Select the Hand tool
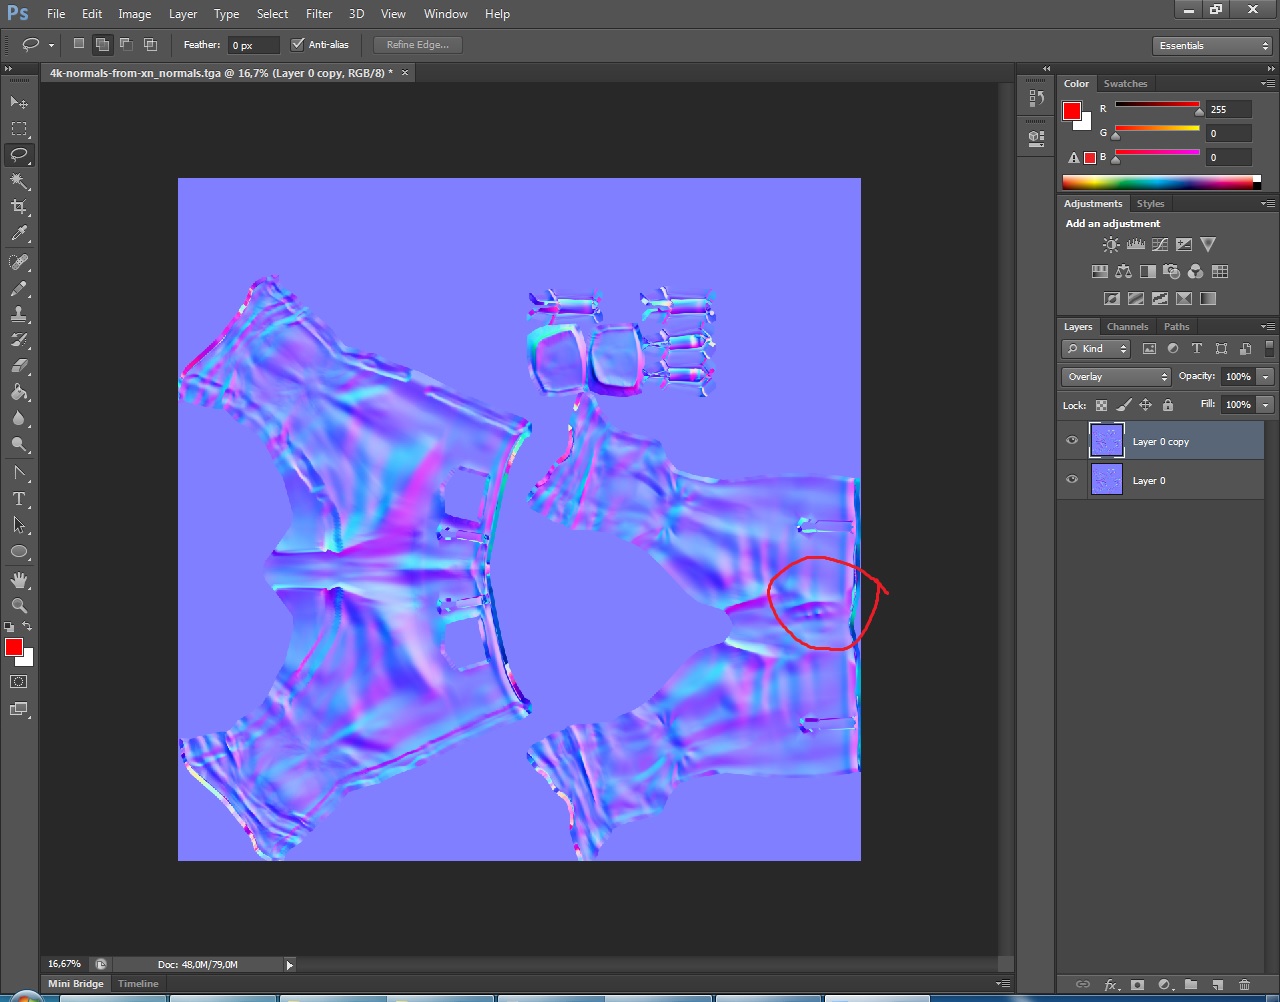 click(19, 580)
